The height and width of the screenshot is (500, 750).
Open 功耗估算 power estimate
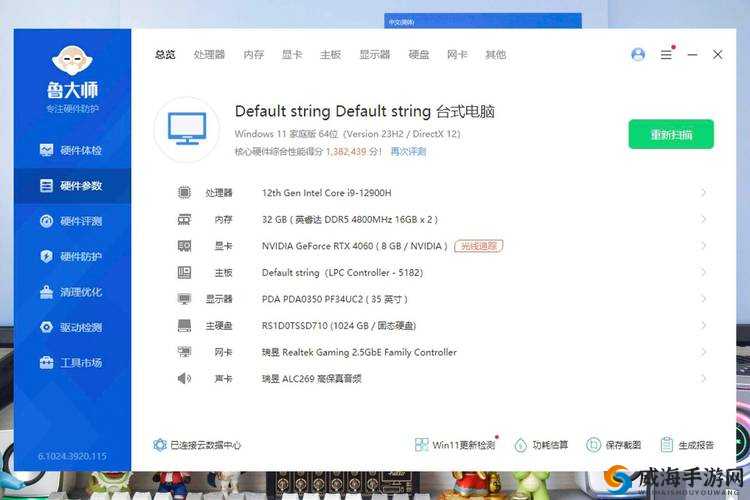tap(541, 445)
